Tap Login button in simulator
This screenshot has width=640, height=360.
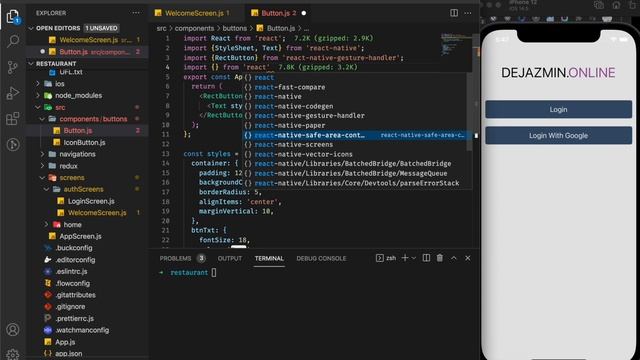click(x=558, y=109)
